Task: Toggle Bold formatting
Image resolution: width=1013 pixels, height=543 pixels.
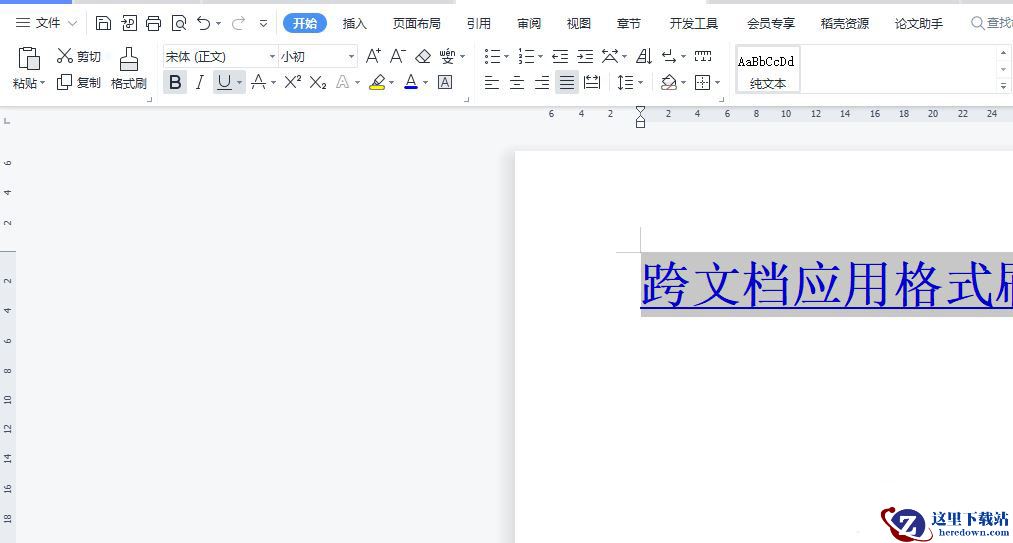Action: click(x=175, y=82)
